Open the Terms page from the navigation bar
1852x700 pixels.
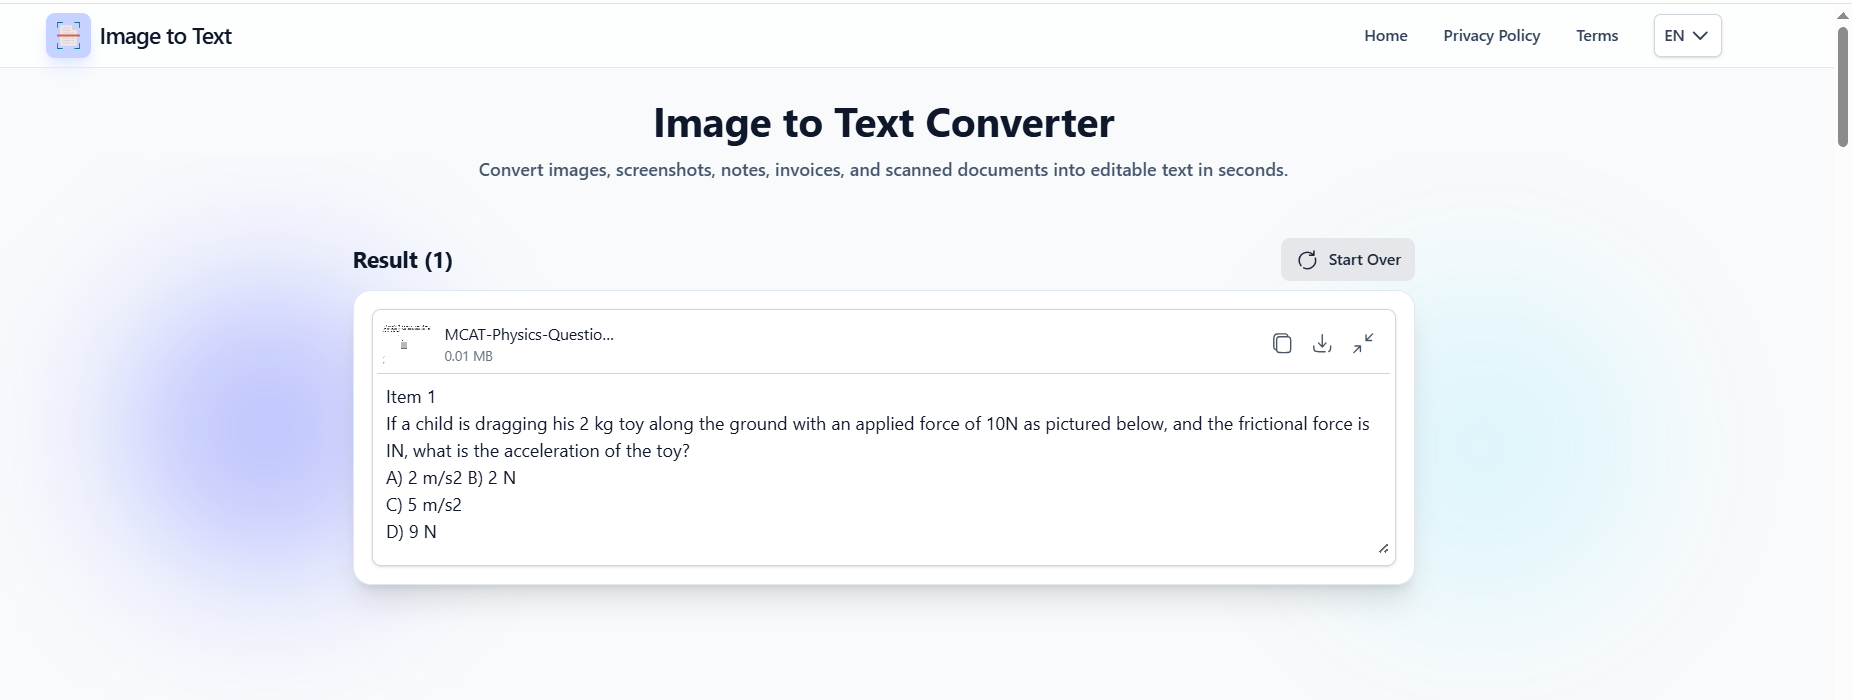coord(1596,35)
